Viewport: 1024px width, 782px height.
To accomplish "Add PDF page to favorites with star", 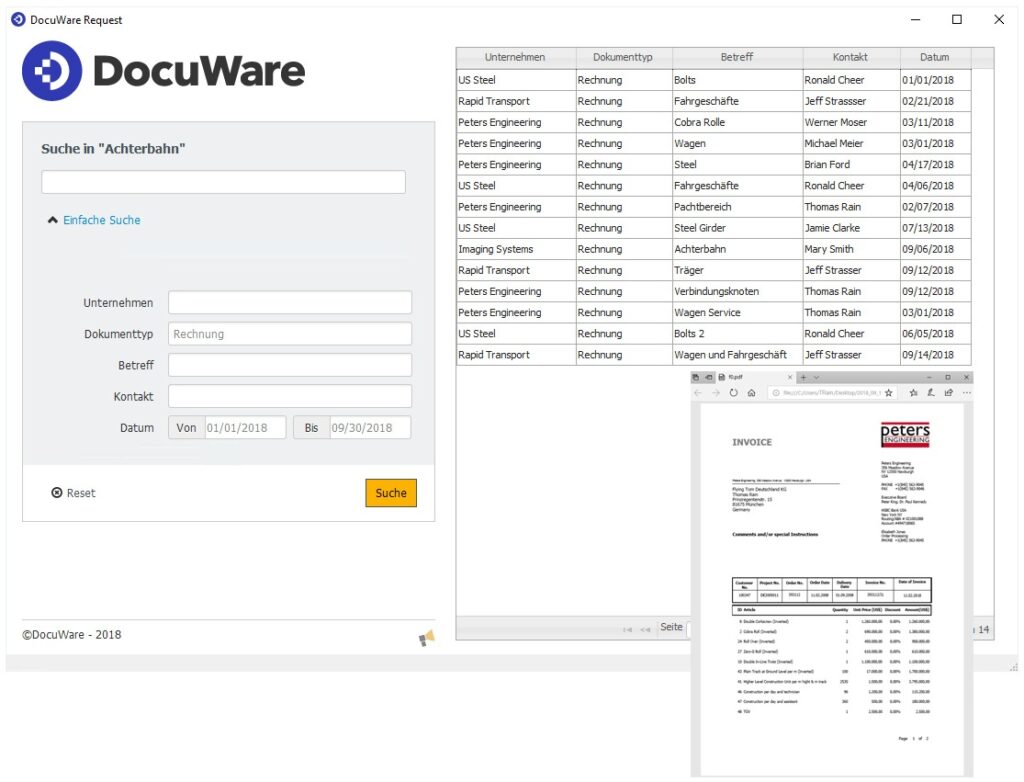I will pos(888,393).
